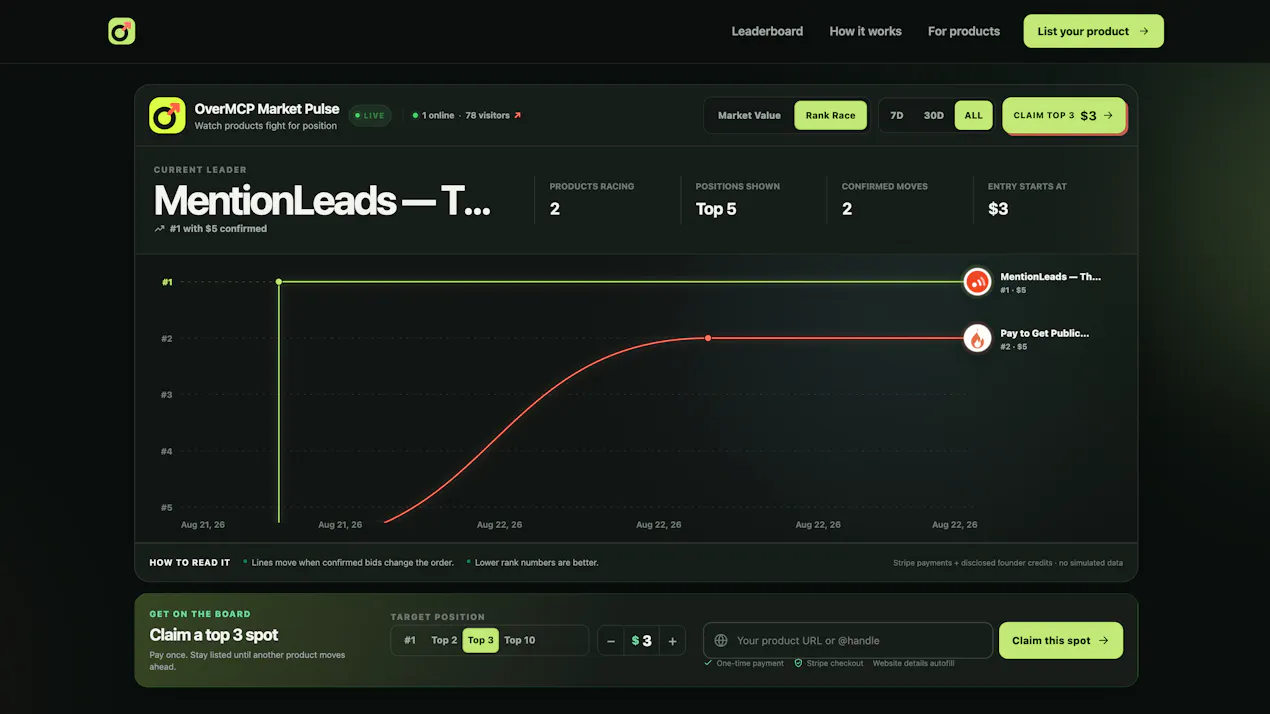
Task: Choose the Top 2 target position
Action: [444, 640]
